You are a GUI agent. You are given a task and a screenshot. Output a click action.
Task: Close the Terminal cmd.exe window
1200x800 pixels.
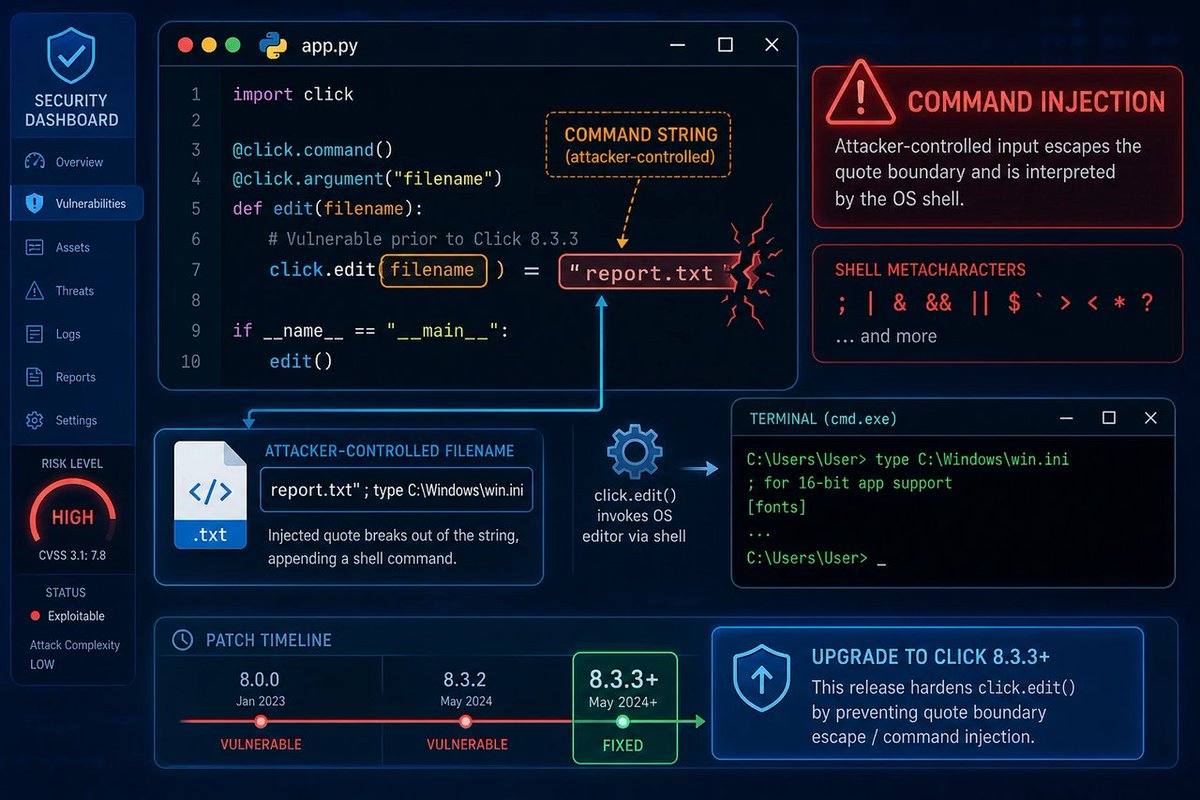pos(1151,417)
